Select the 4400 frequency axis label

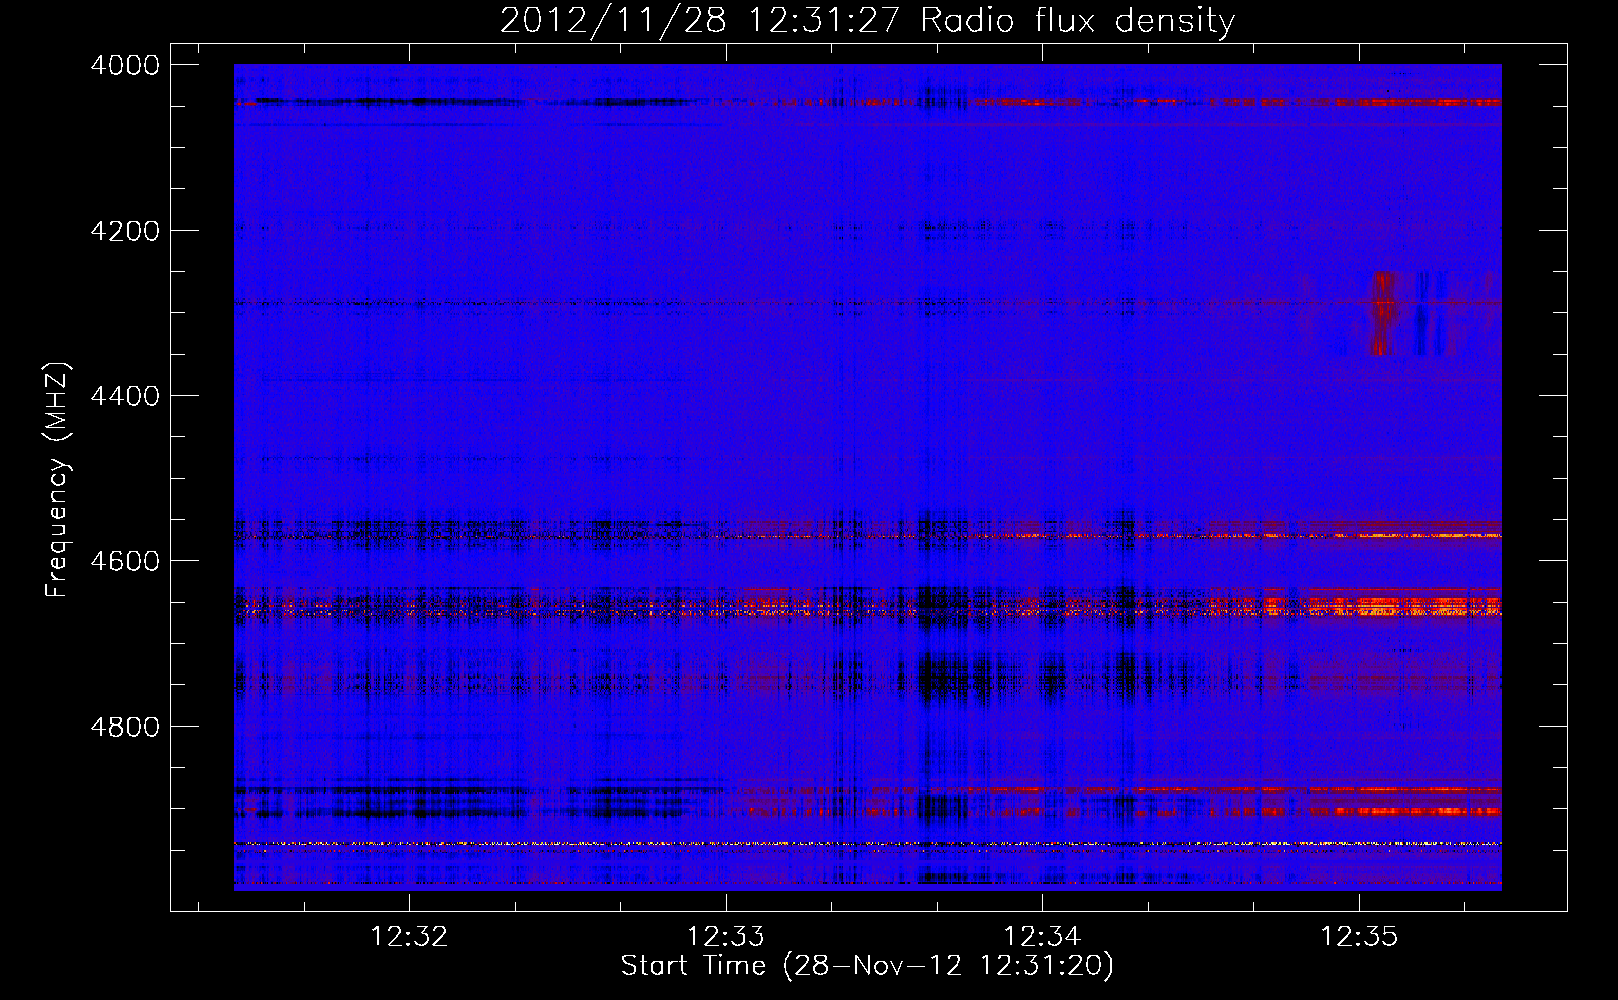125,396
